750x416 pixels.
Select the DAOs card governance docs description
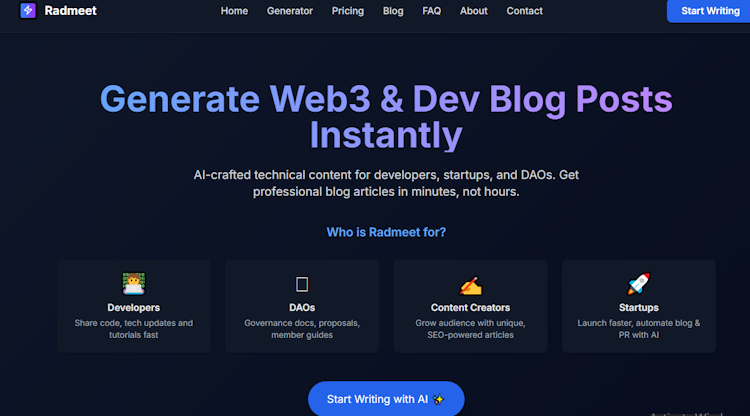pyautogui.click(x=302, y=329)
